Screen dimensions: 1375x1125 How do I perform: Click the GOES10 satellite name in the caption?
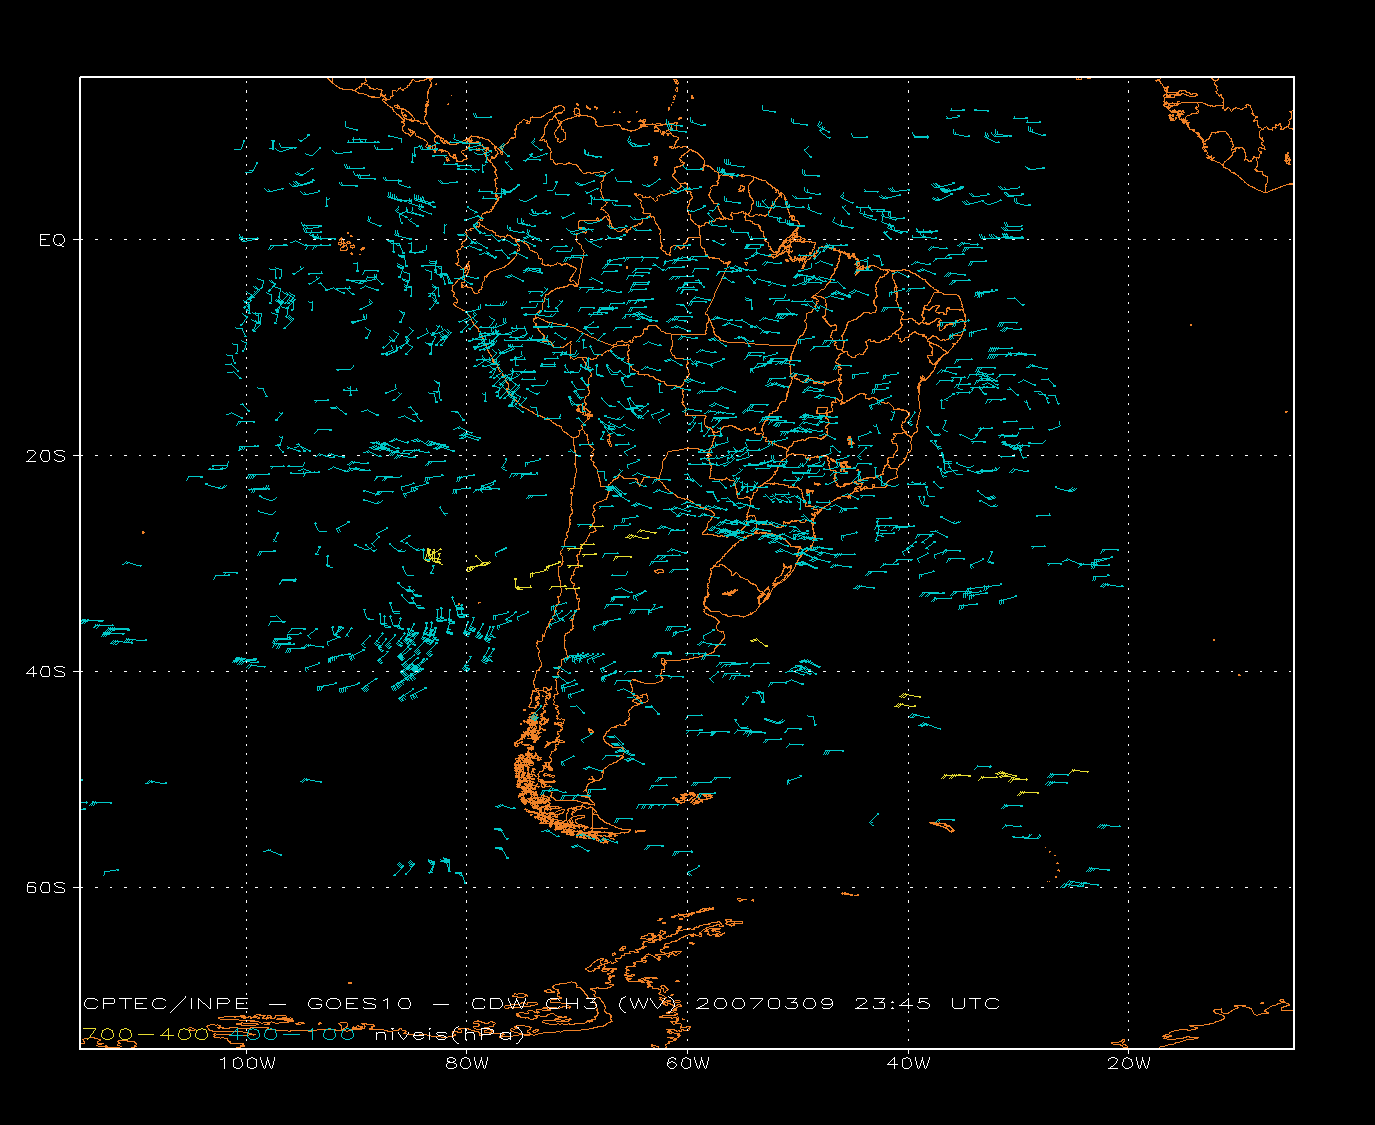359,1003
